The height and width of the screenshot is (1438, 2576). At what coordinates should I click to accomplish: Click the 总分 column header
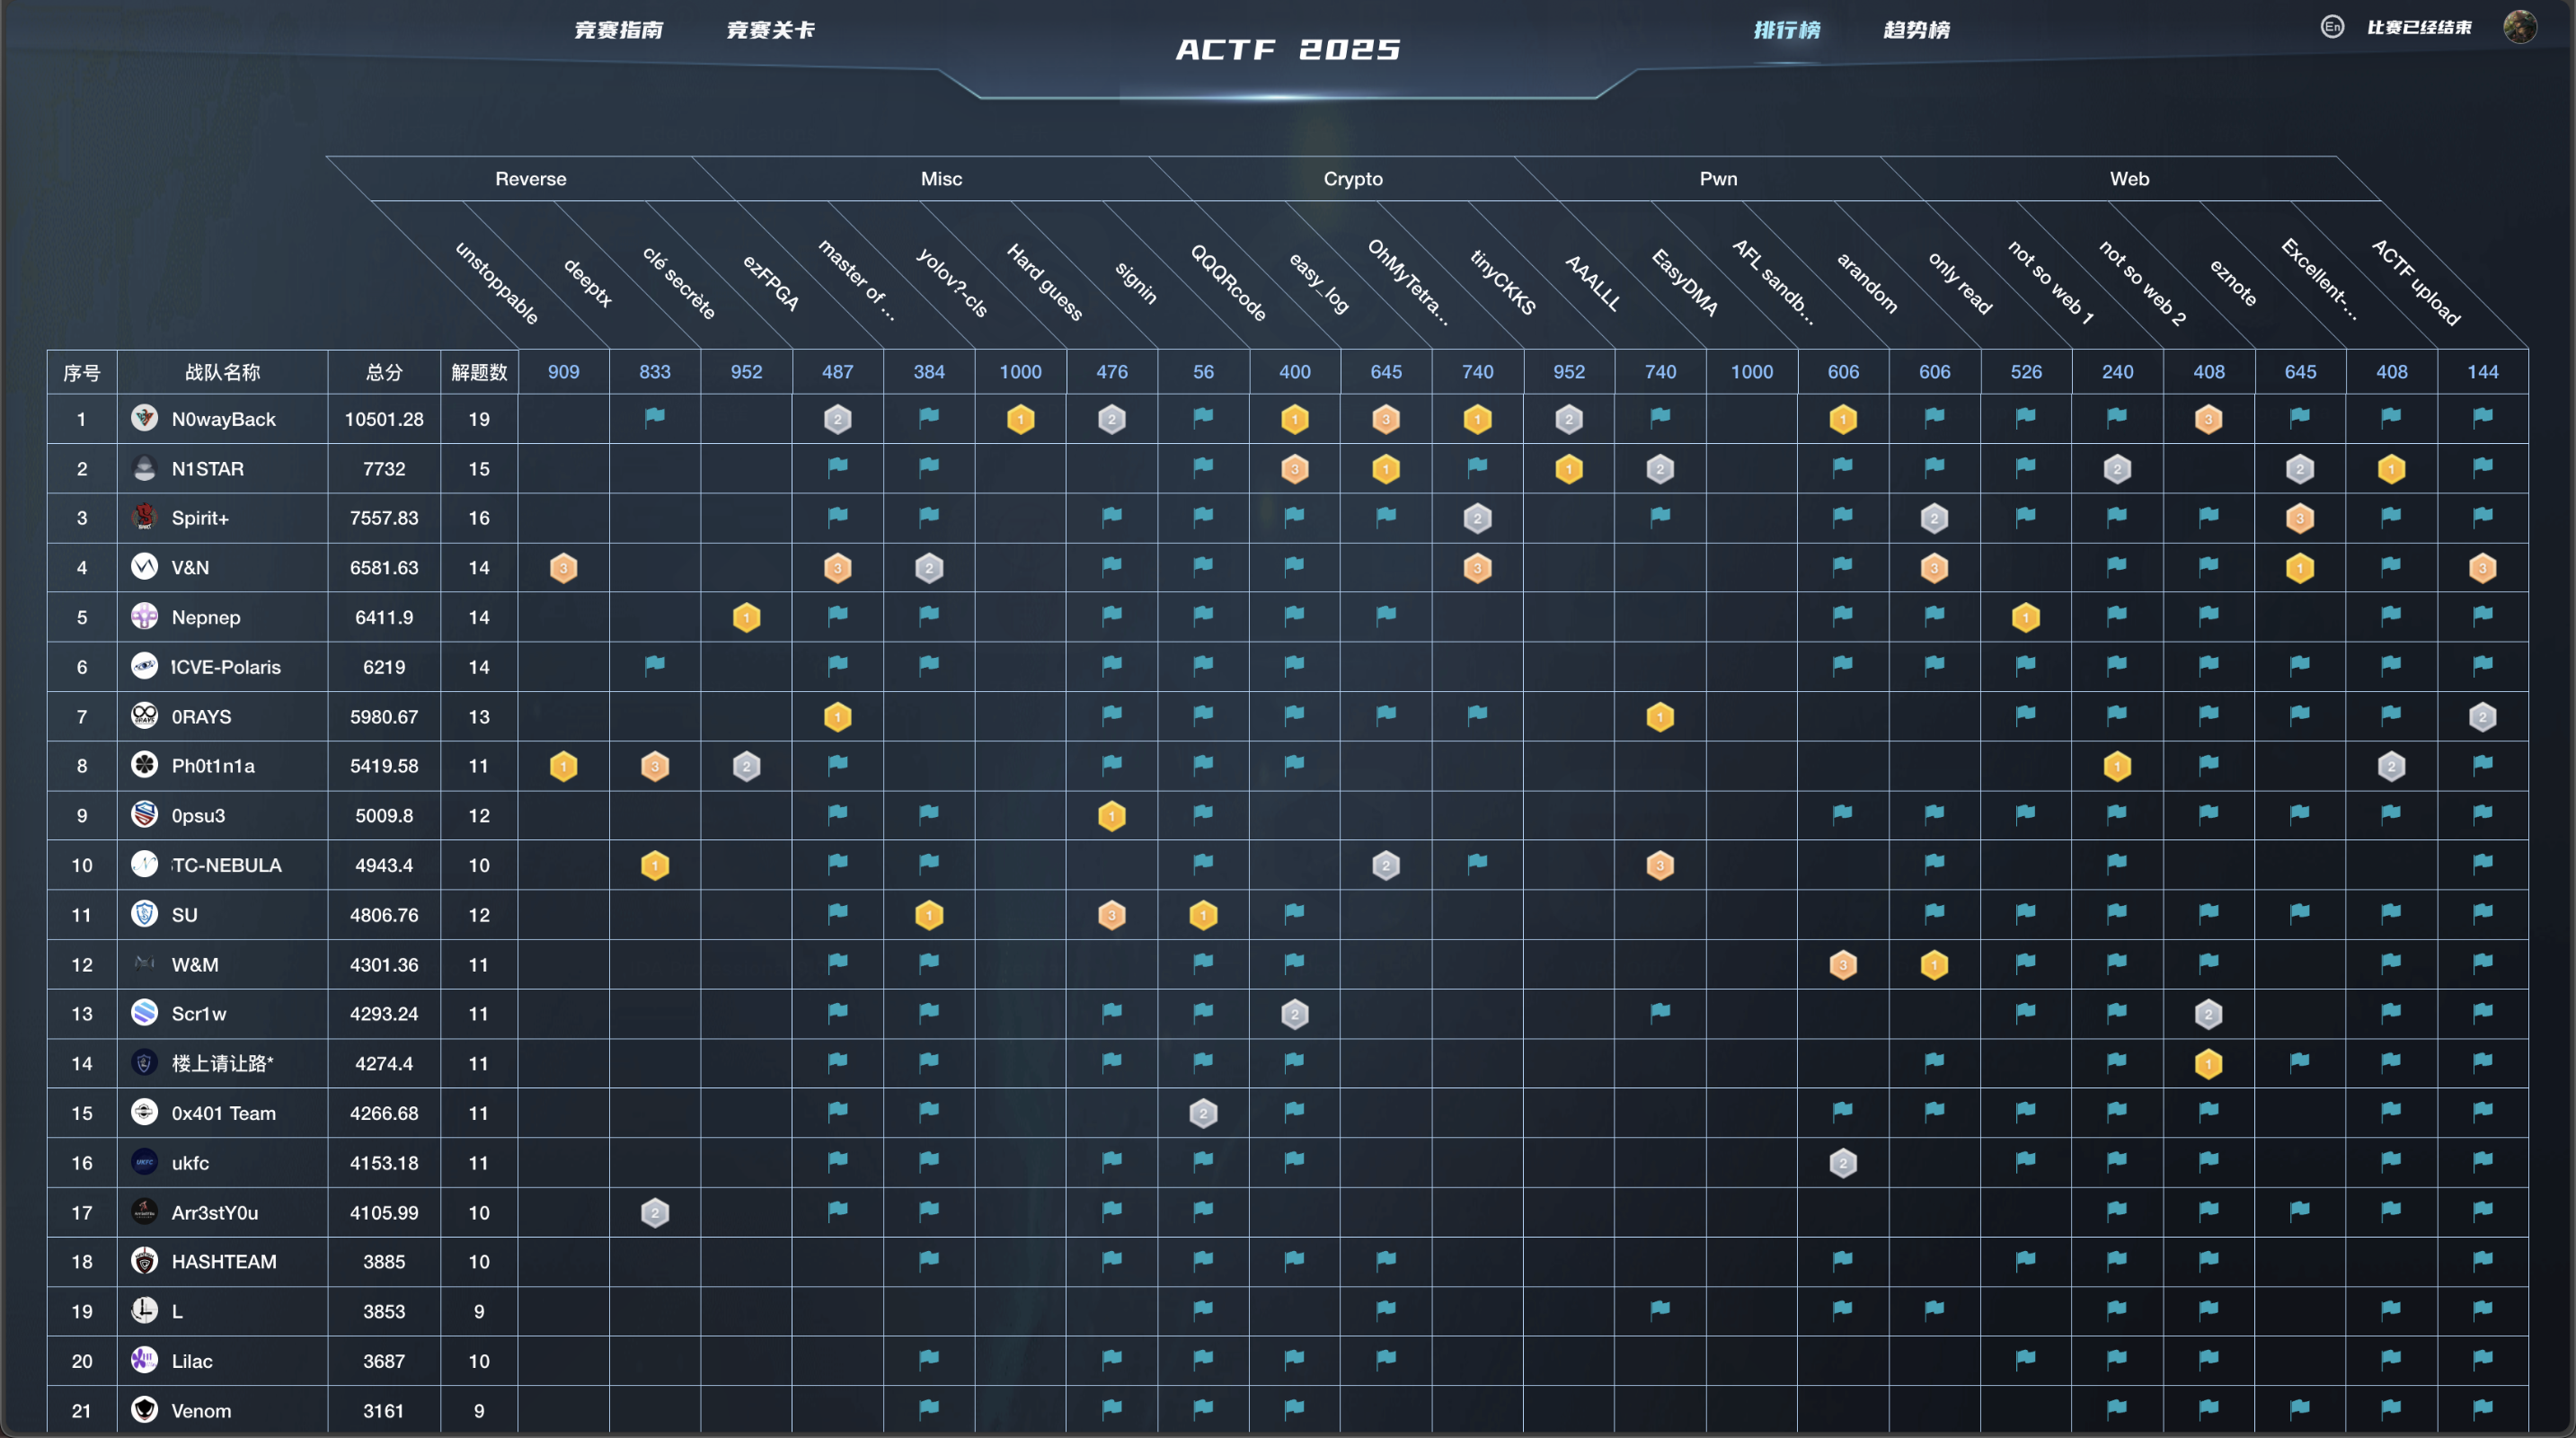pyautogui.click(x=384, y=372)
